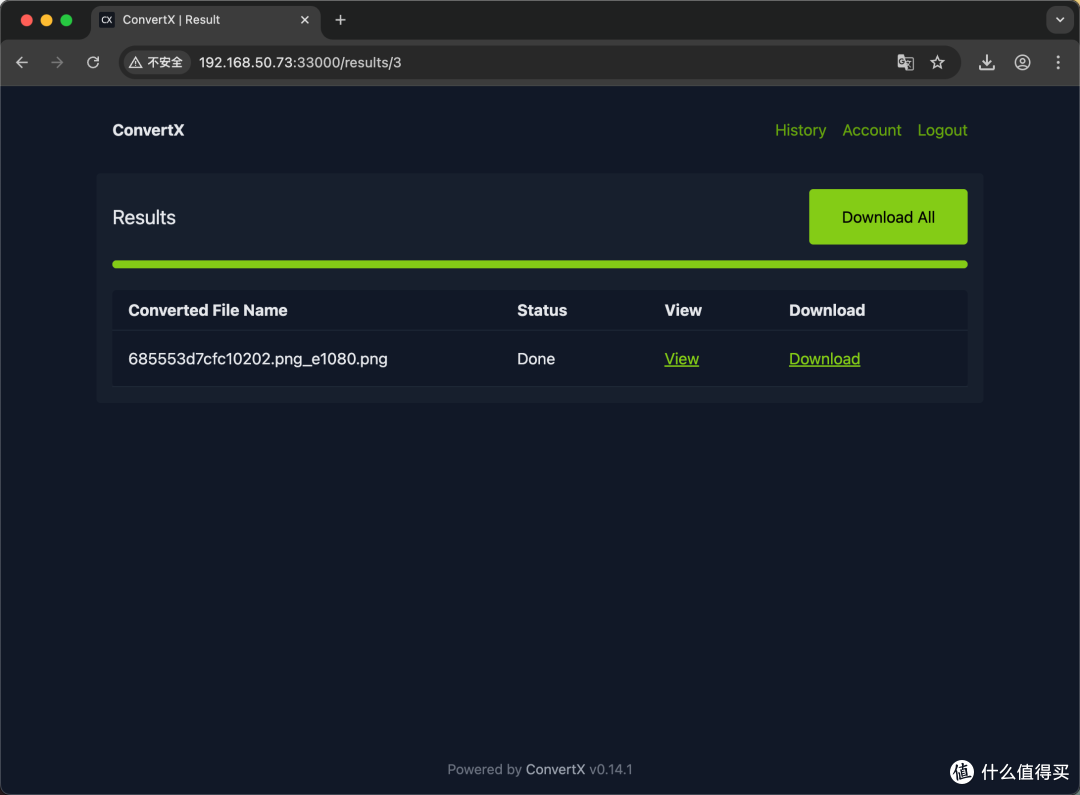Click the yellow macOS minimize button
The height and width of the screenshot is (795, 1080).
pos(46,19)
